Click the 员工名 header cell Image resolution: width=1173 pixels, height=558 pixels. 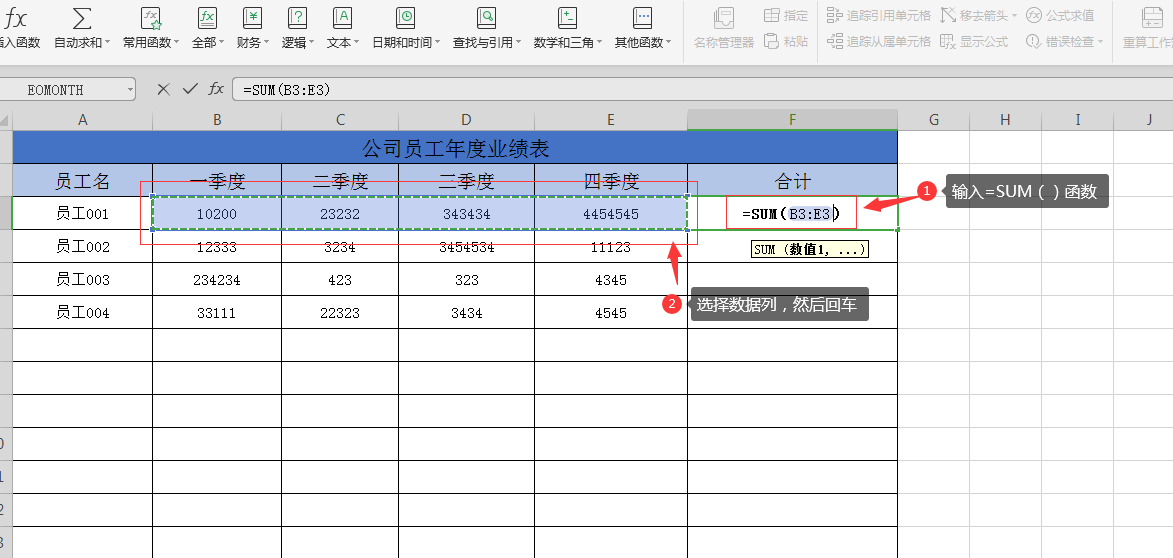point(82,180)
